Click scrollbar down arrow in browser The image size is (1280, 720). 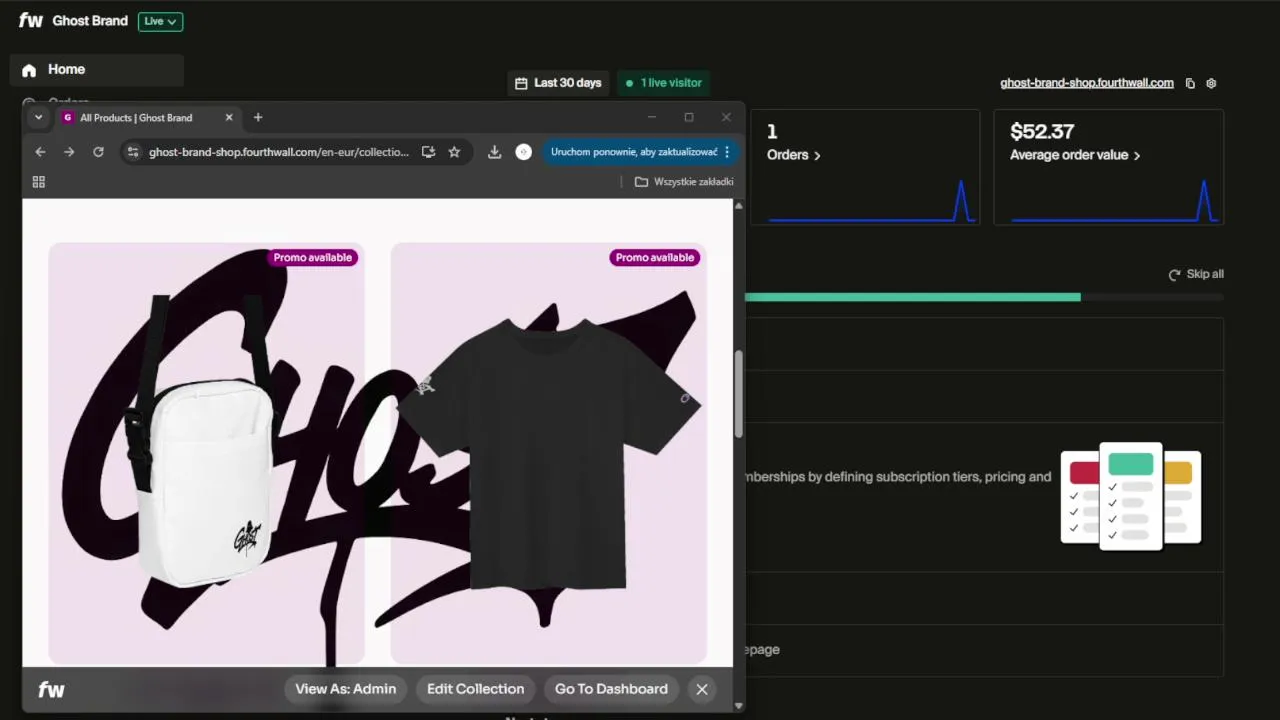739,706
